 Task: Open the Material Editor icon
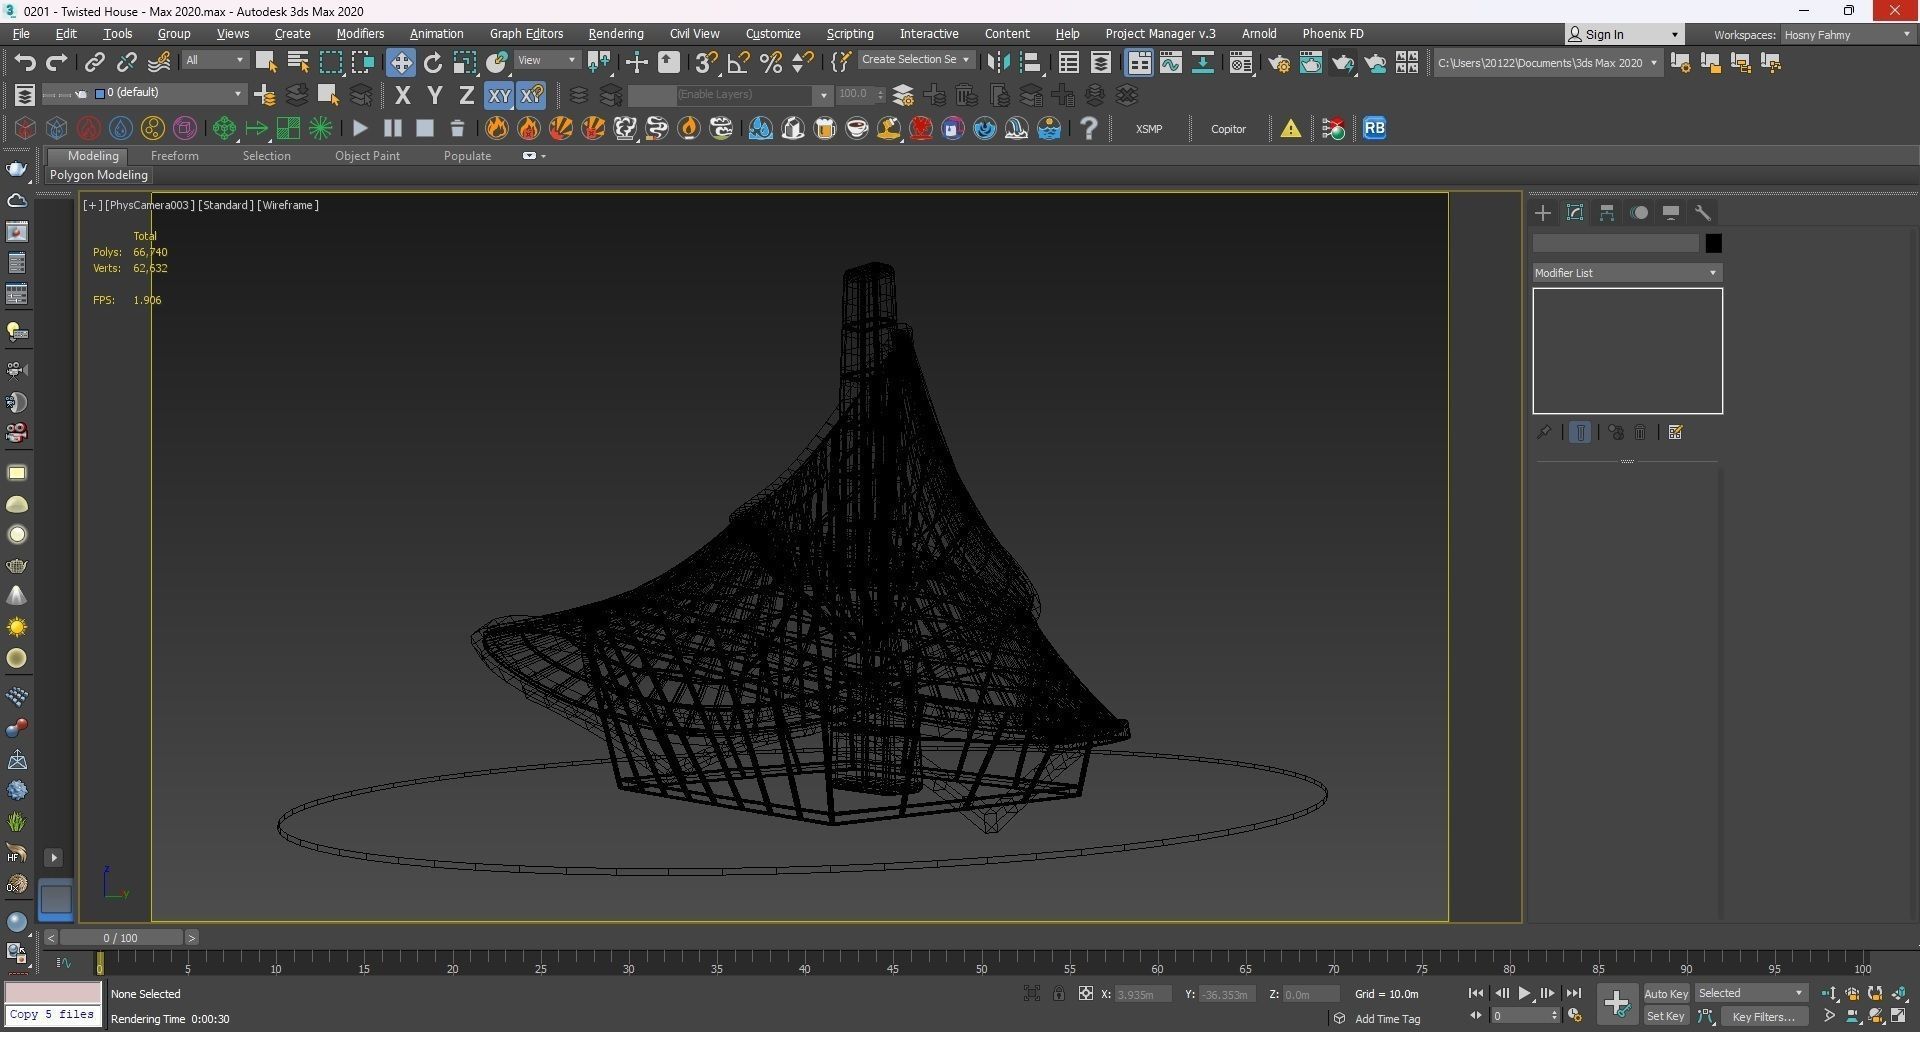[1241, 62]
